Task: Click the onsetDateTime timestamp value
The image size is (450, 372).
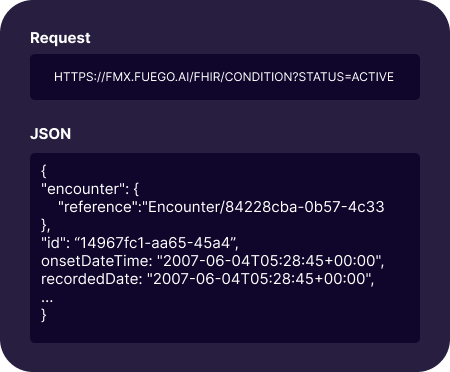Action: pyautogui.click(x=271, y=261)
